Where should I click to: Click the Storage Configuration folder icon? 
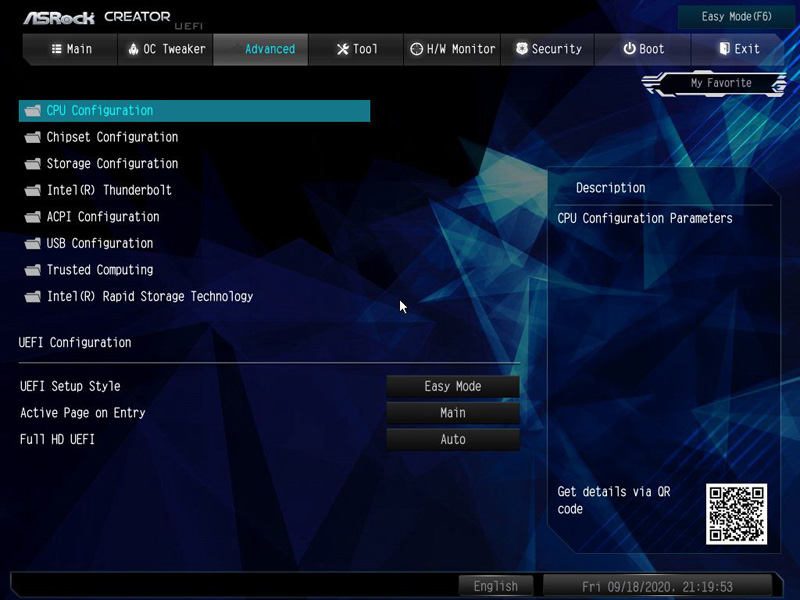click(33, 164)
